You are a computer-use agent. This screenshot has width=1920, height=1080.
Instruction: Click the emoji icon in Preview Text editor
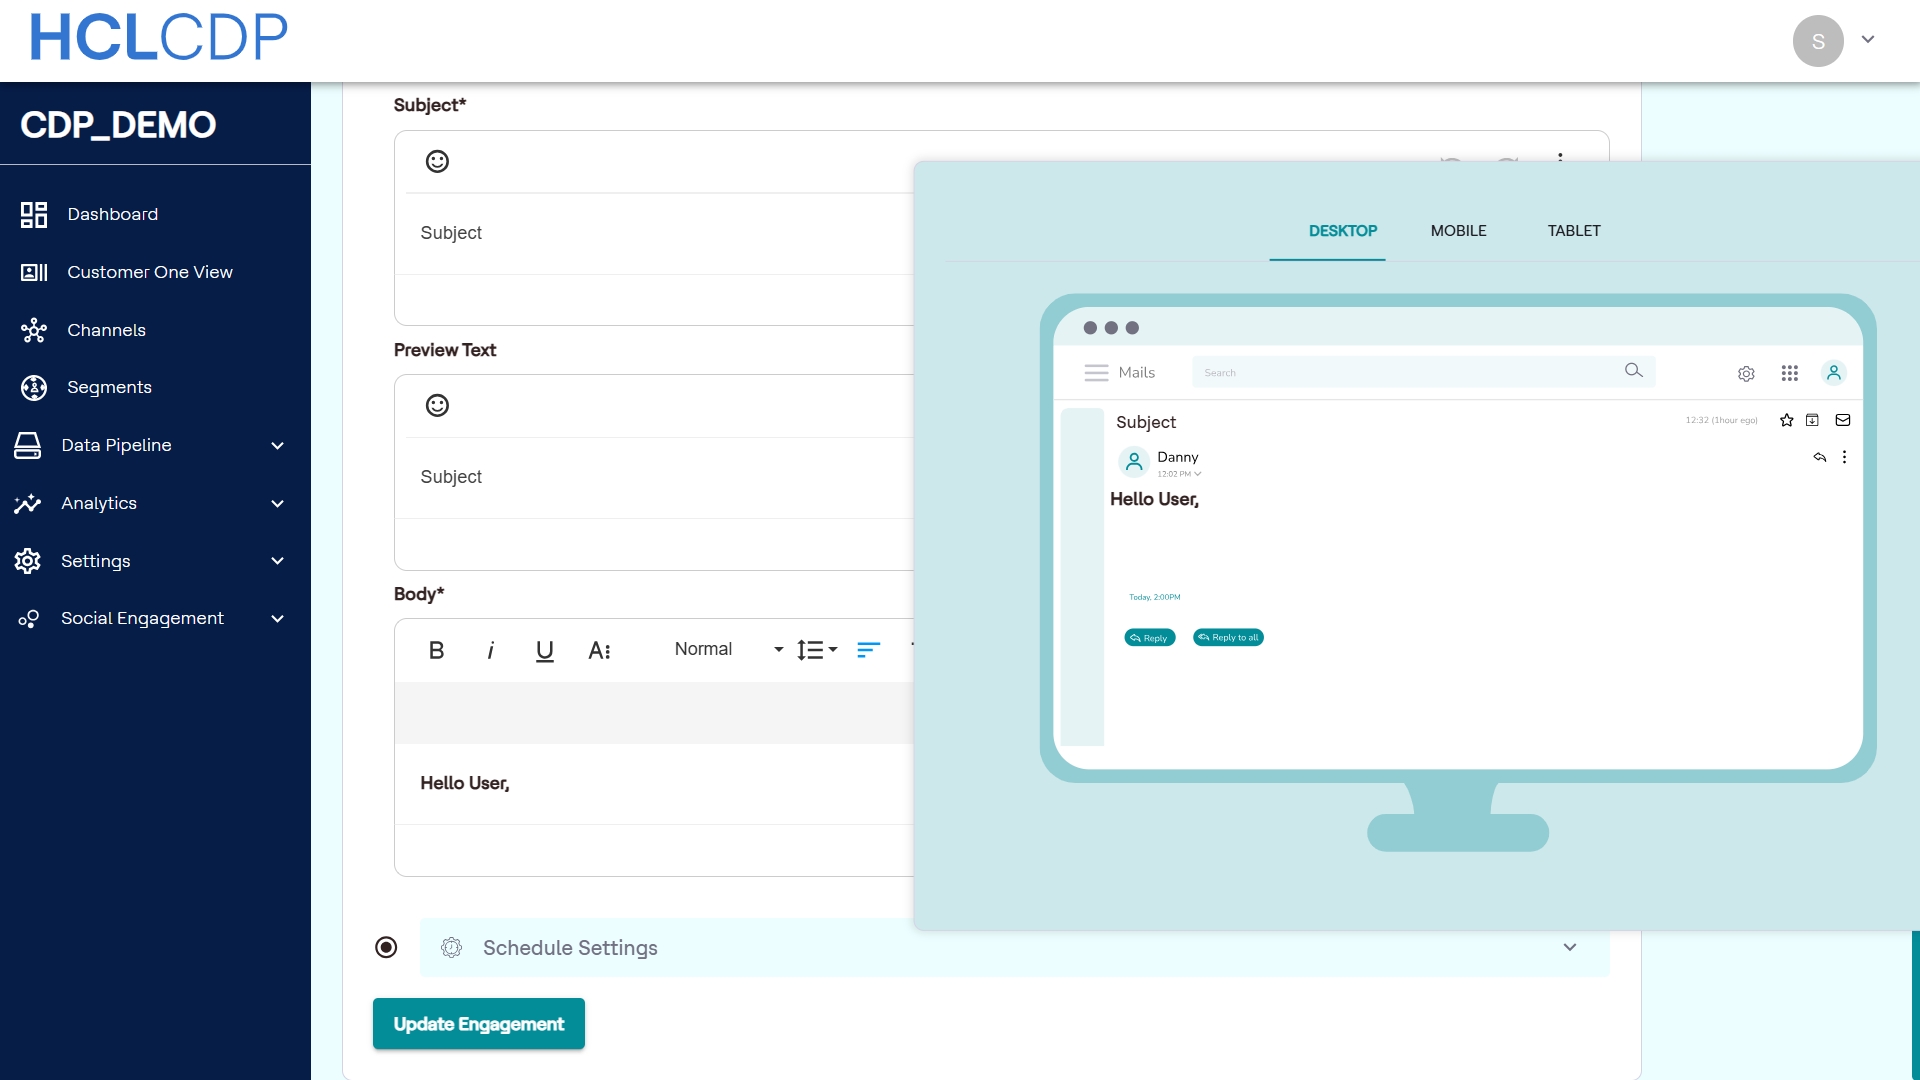437,405
